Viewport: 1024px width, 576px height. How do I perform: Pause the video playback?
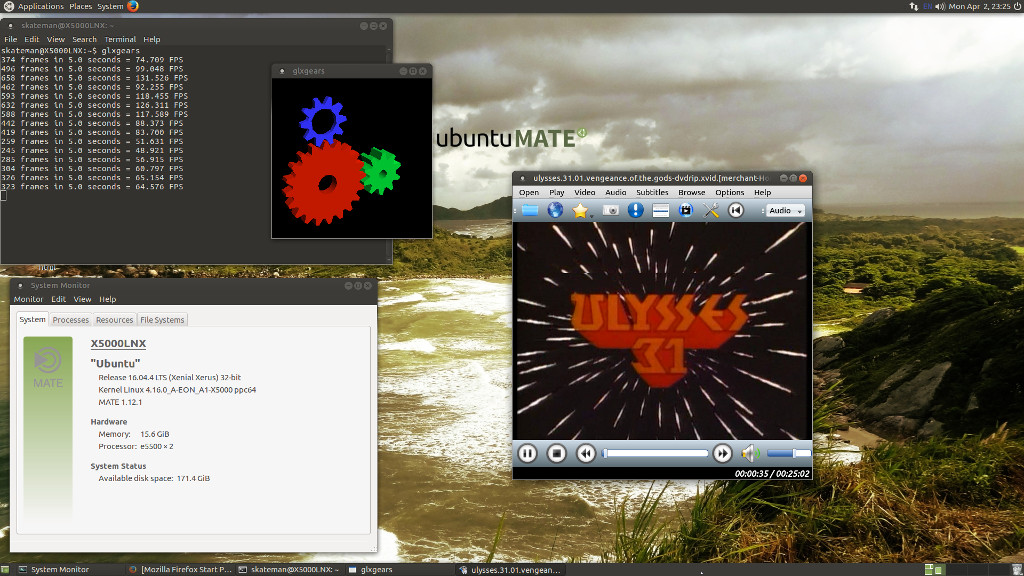(x=527, y=453)
